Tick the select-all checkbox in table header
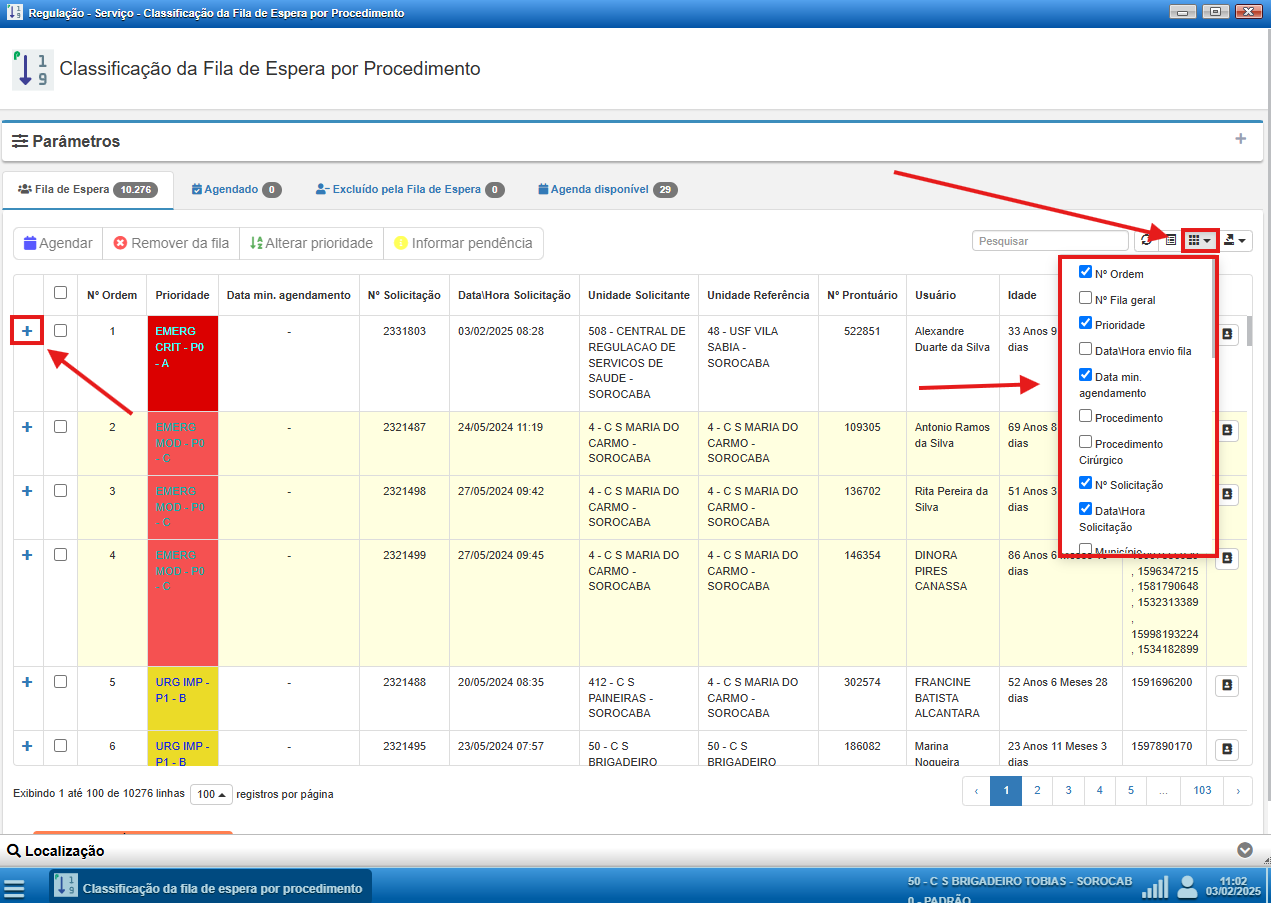The height and width of the screenshot is (903, 1271). coord(60,293)
